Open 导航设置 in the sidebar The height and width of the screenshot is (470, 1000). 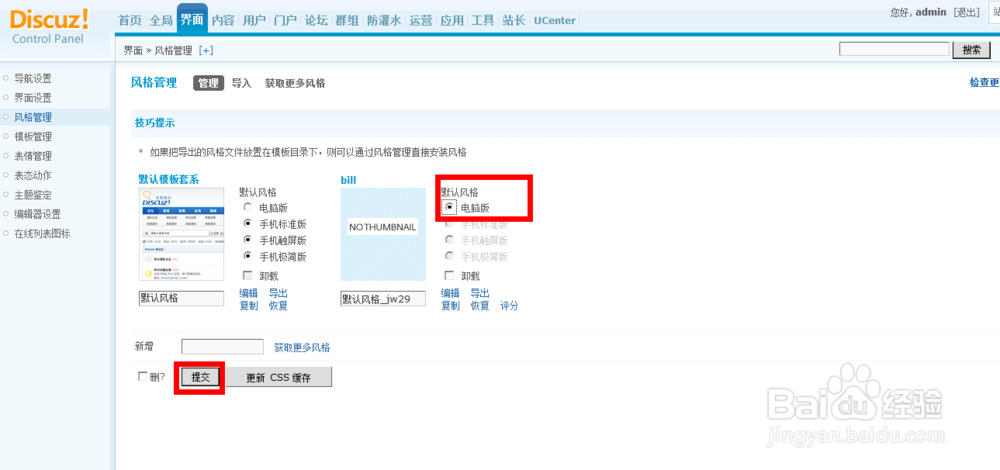click(x=33, y=78)
